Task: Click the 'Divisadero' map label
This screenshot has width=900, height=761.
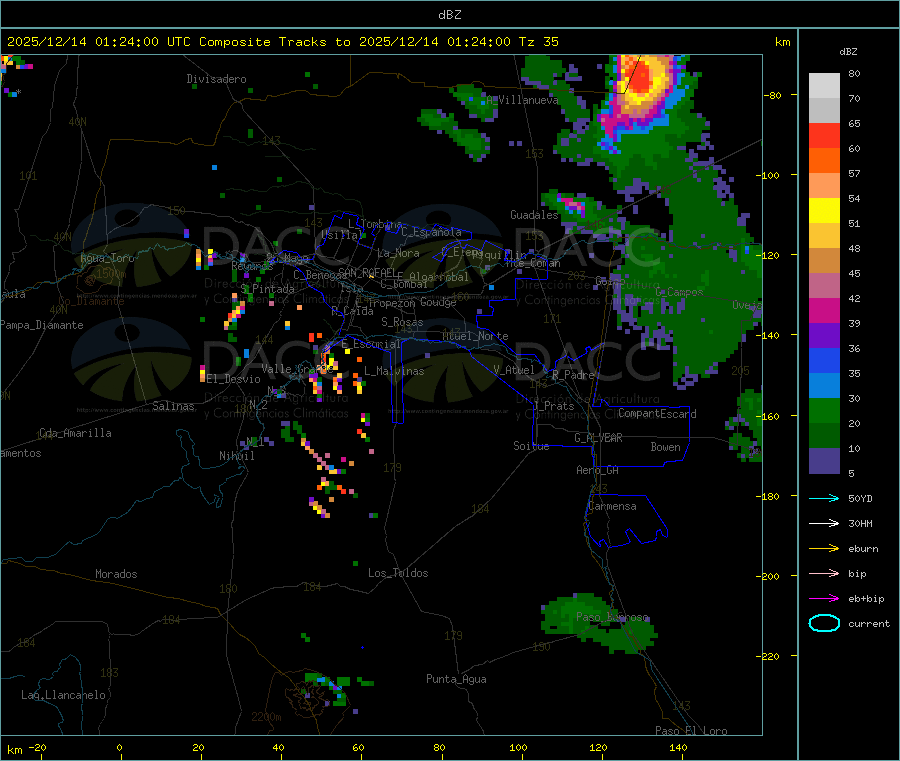Action: point(216,79)
